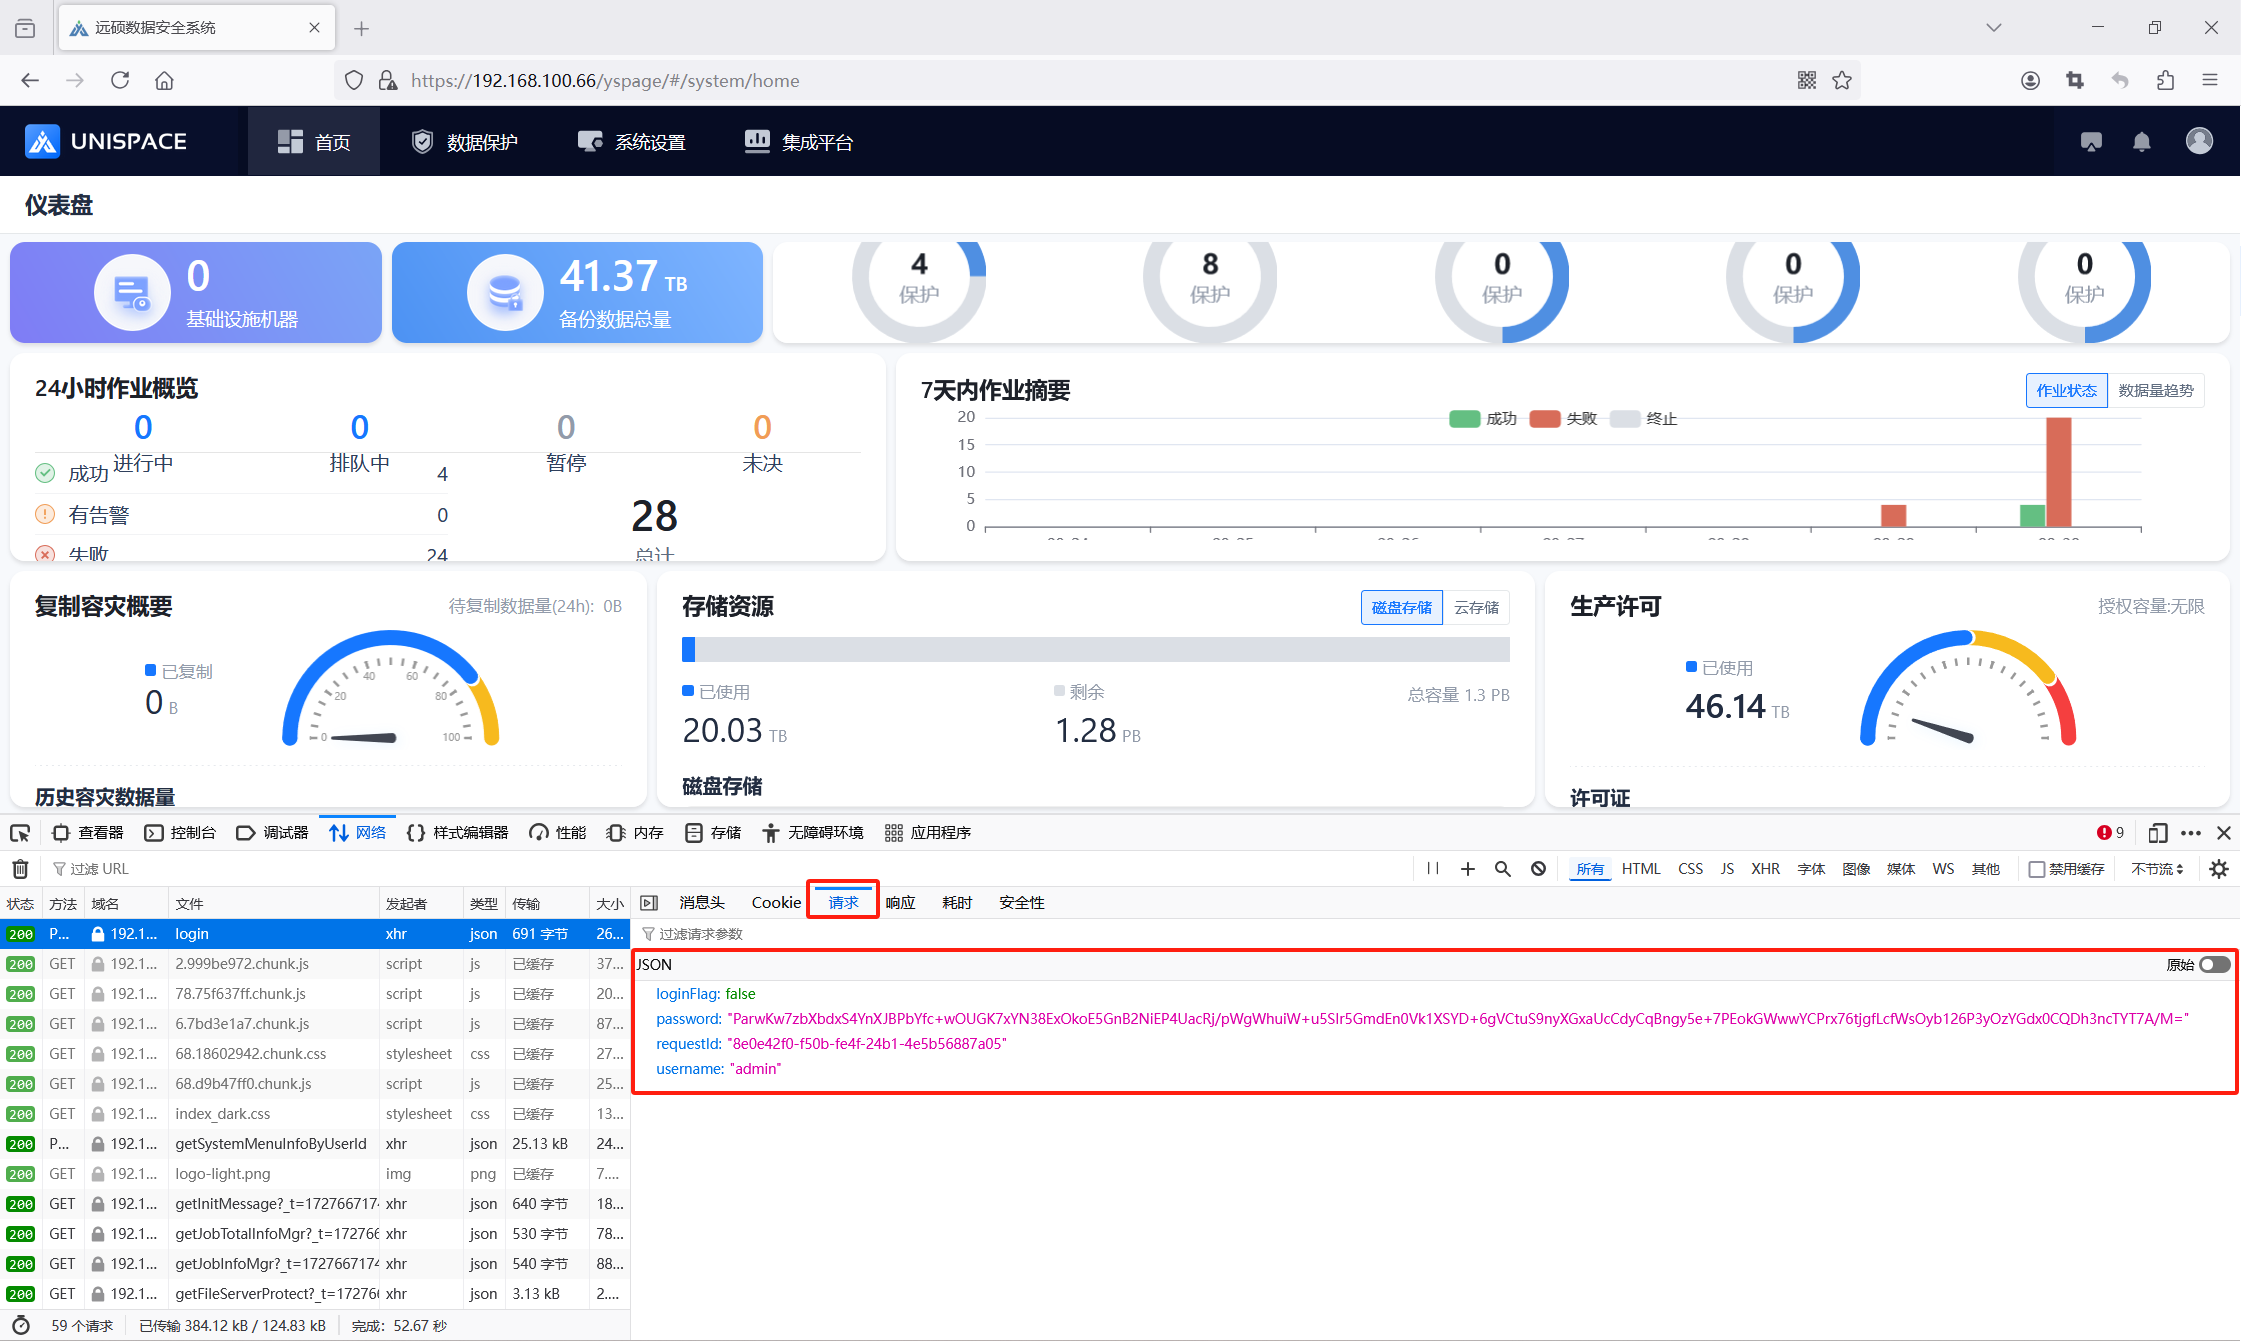Filter requests by XHR type
2241x1341 pixels.
1765,869
